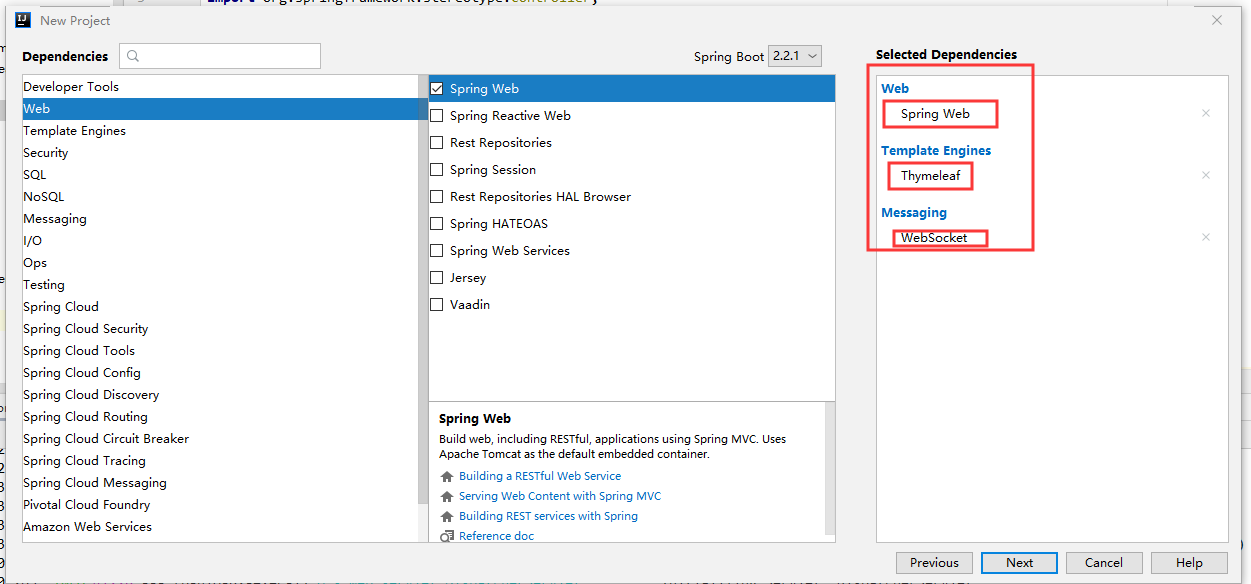Select the Template Engines category
The image size is (1251, 584).
click(75, 131)
